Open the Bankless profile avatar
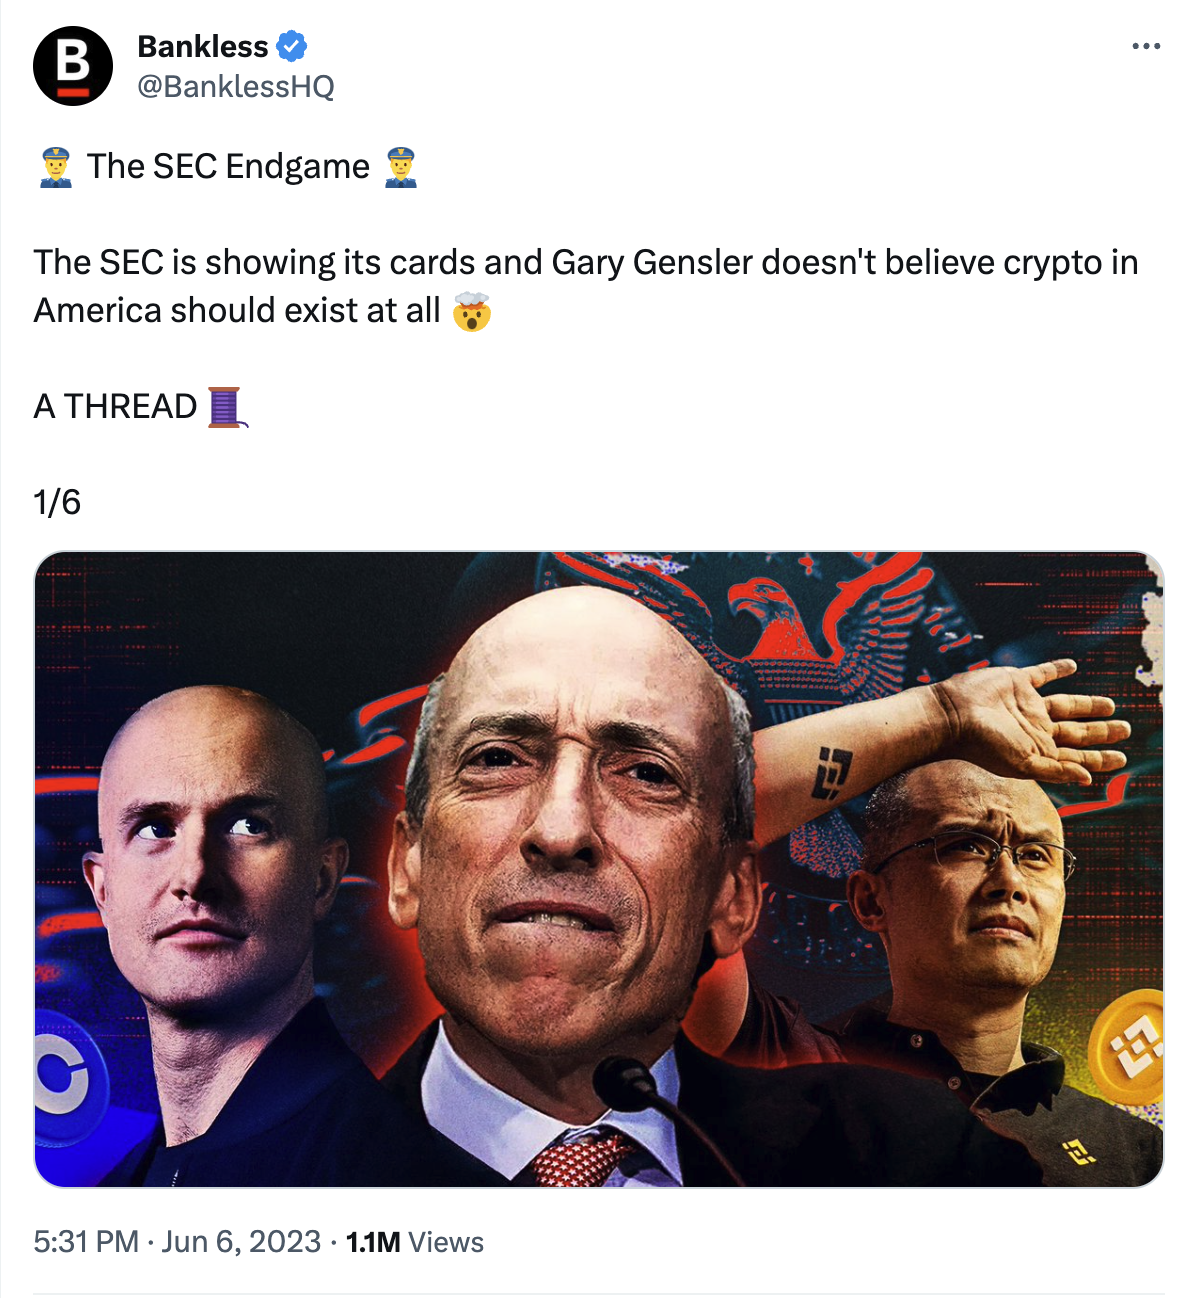1196x1298 pixels. point(73,66)
